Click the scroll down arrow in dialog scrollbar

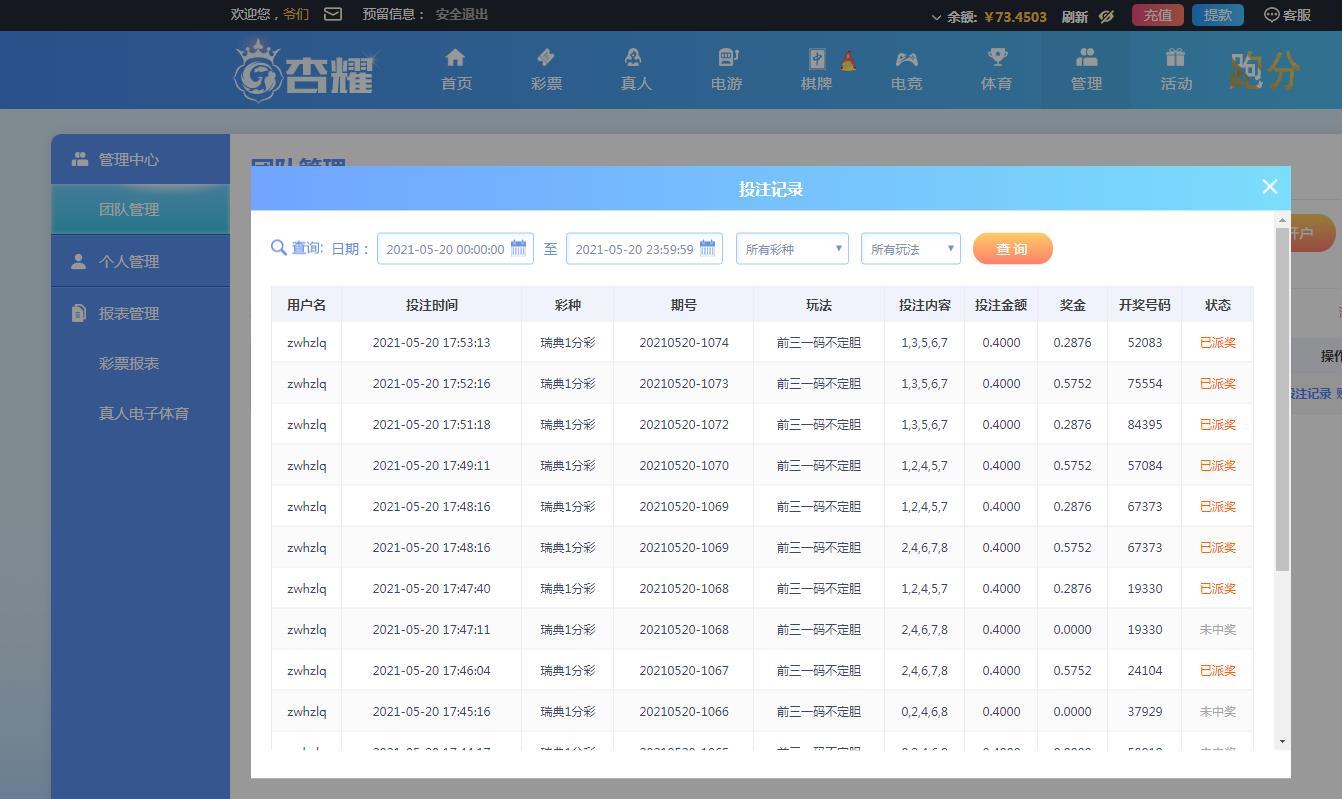[x=1282, y=741]
